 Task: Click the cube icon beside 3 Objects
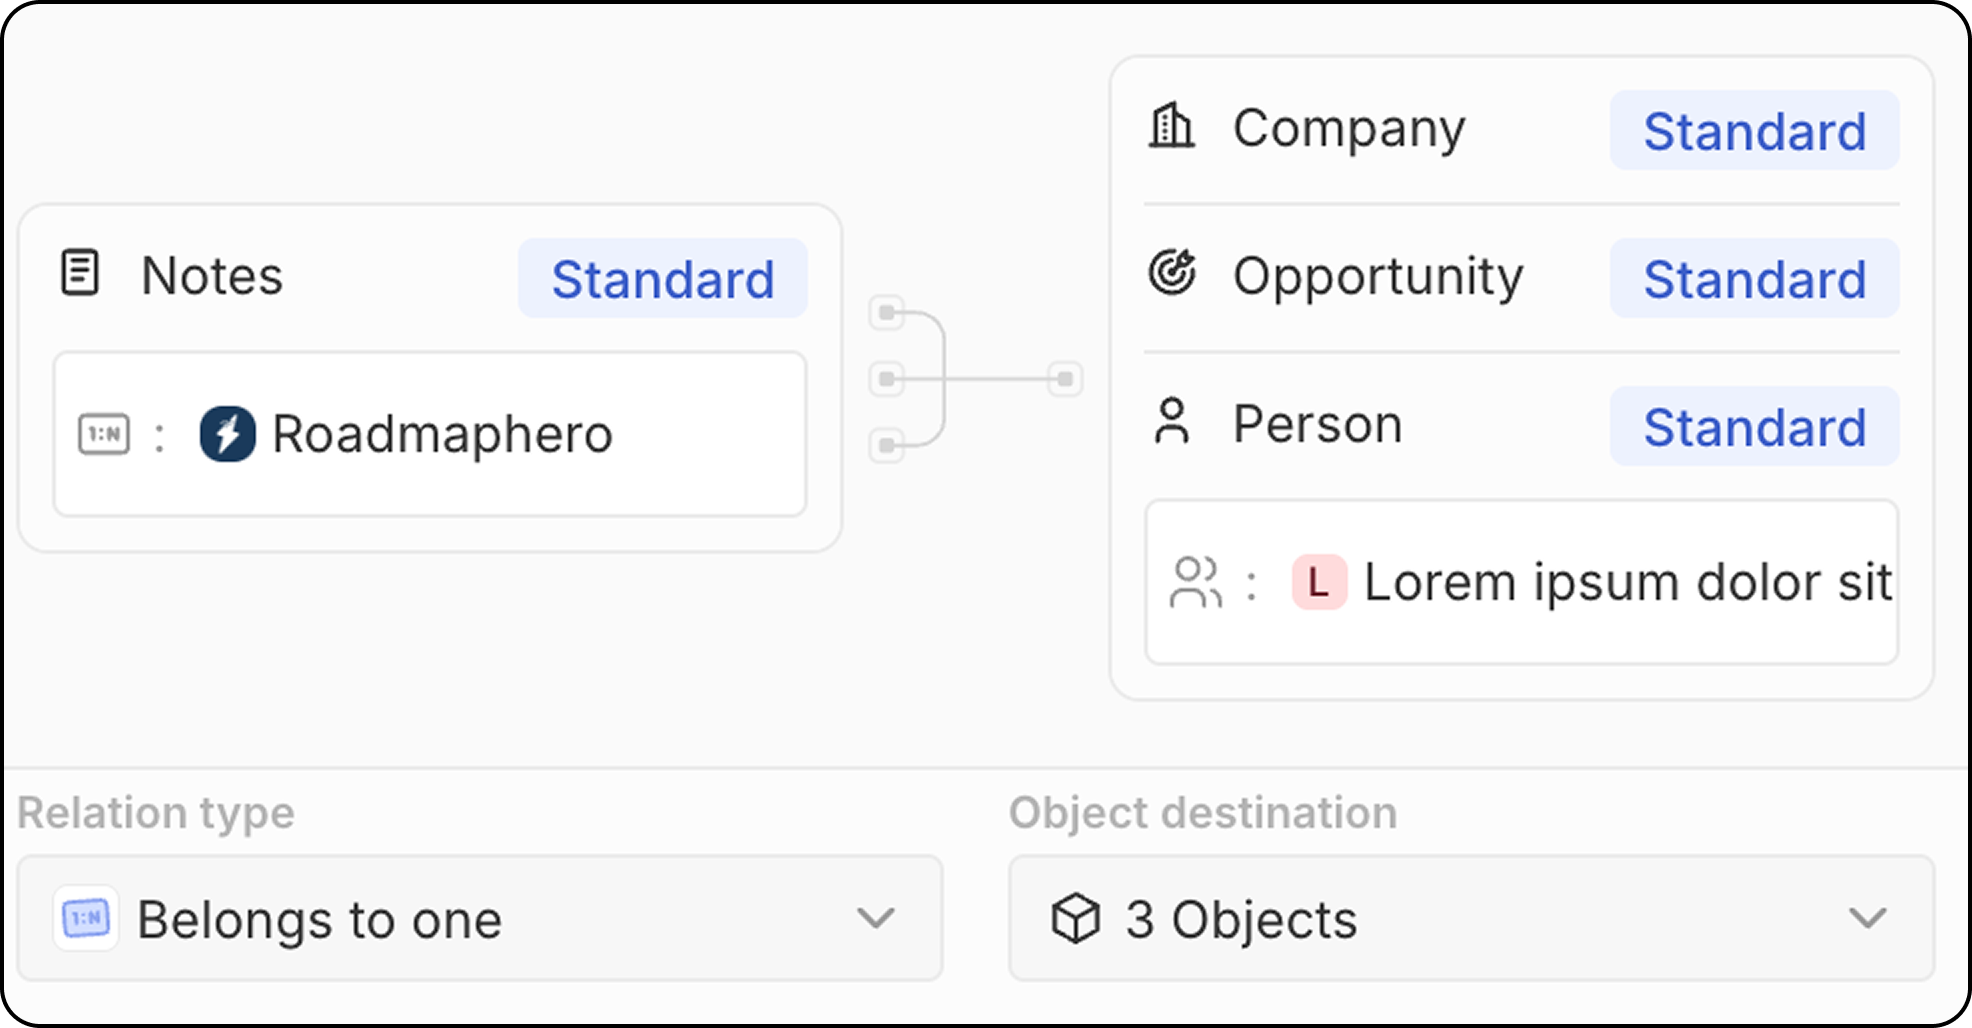pyautogui.click(x=1076, y=918)
